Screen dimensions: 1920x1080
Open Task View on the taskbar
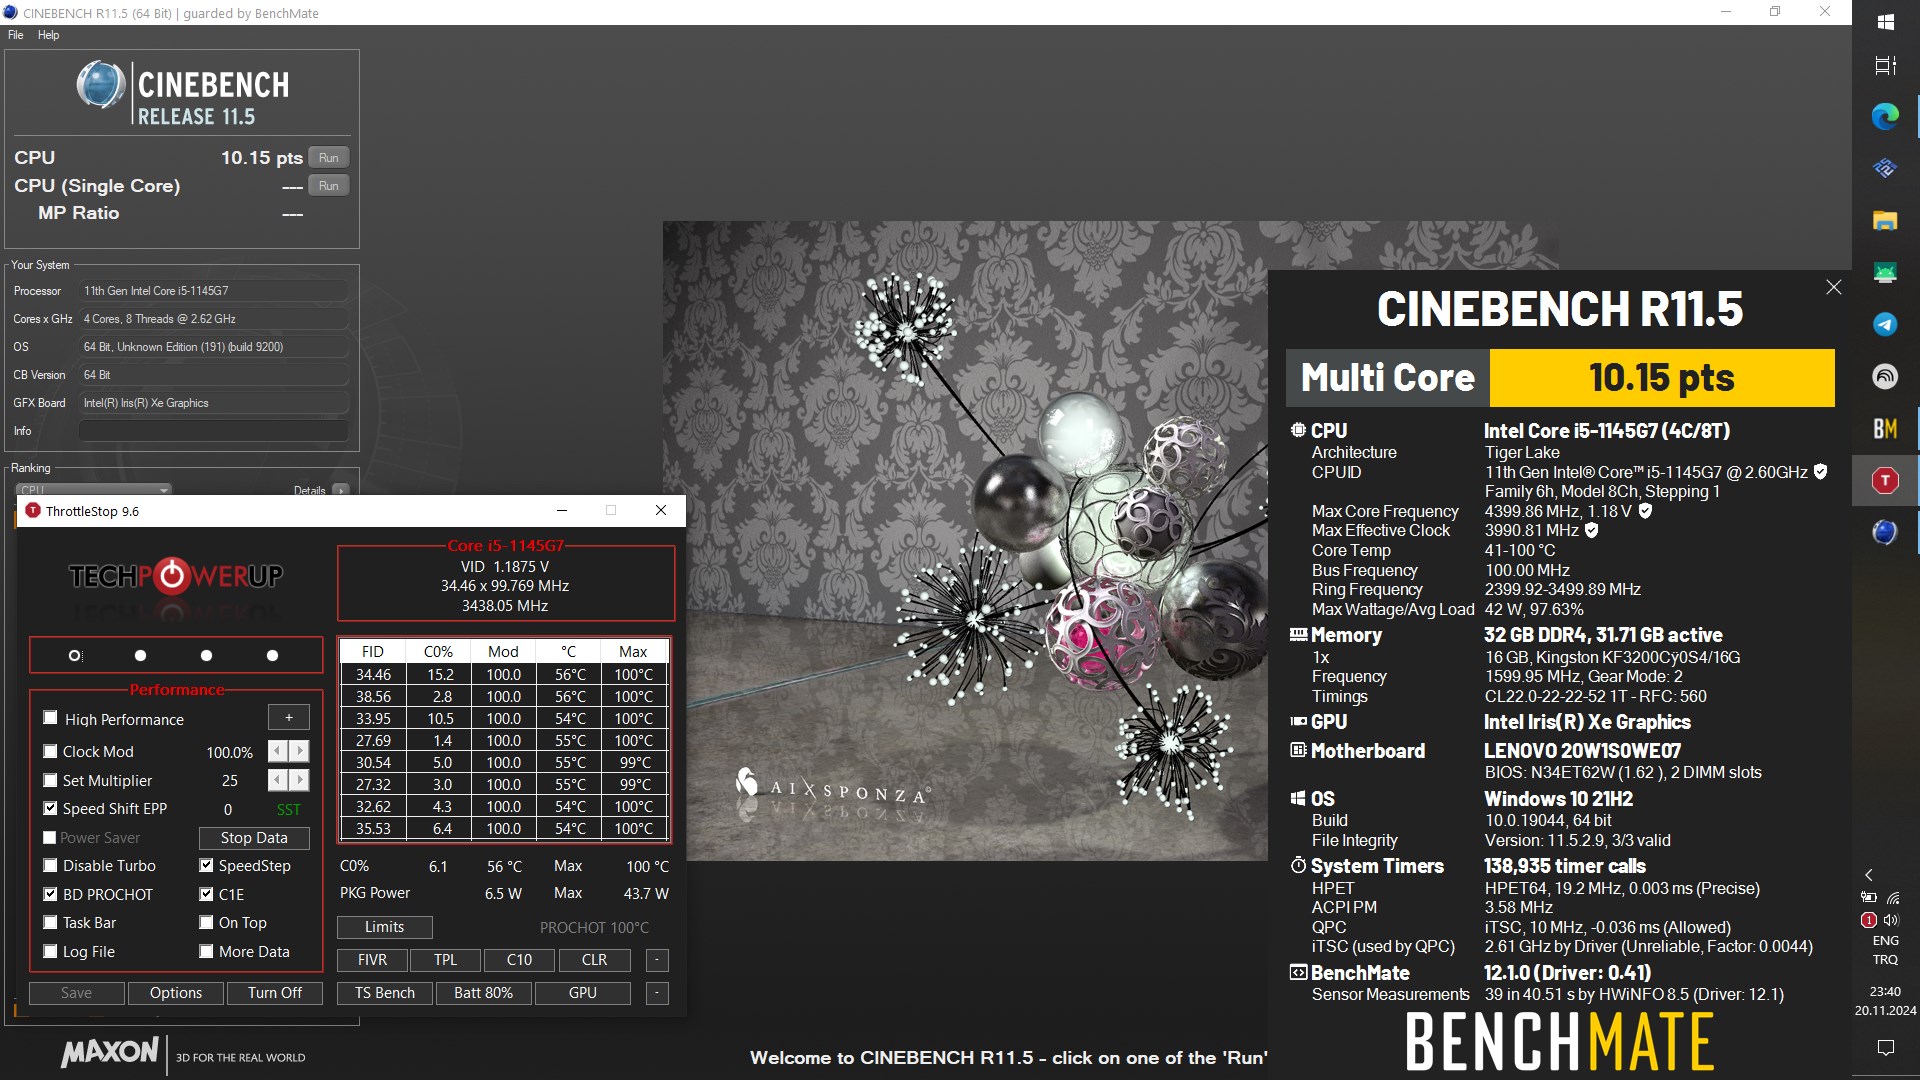coord(1885,65)
